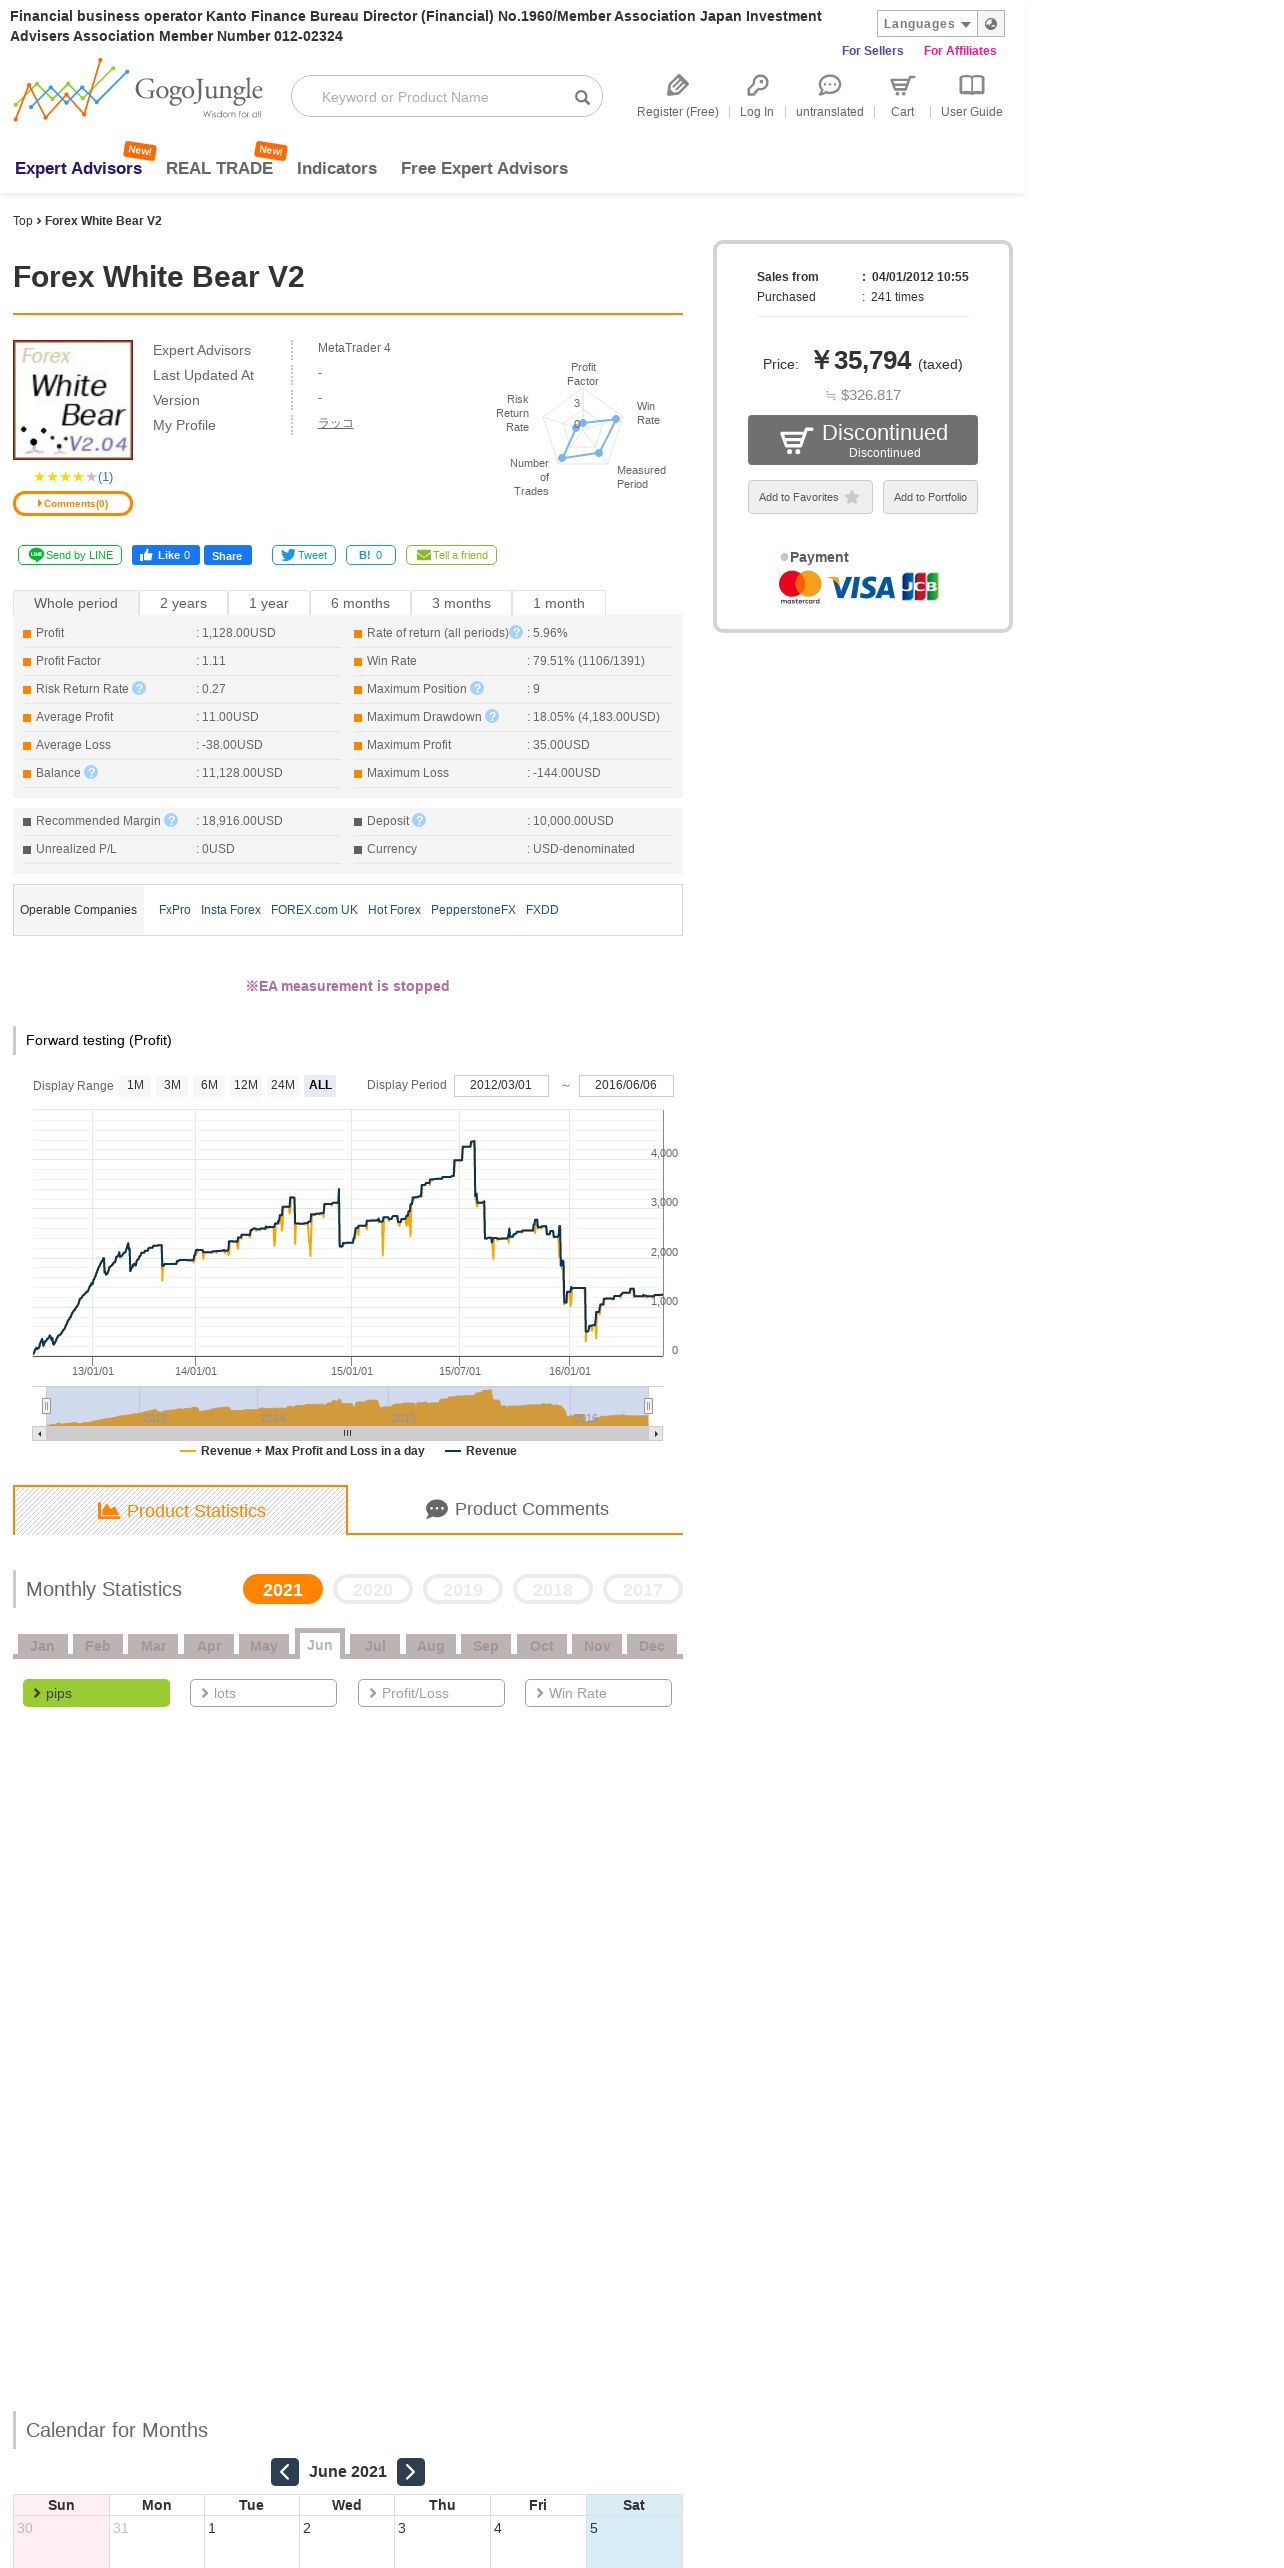The image size is (1284, 2568).
Task: Click Hatena B! bookmark button
Action: (x=371, y=555)
